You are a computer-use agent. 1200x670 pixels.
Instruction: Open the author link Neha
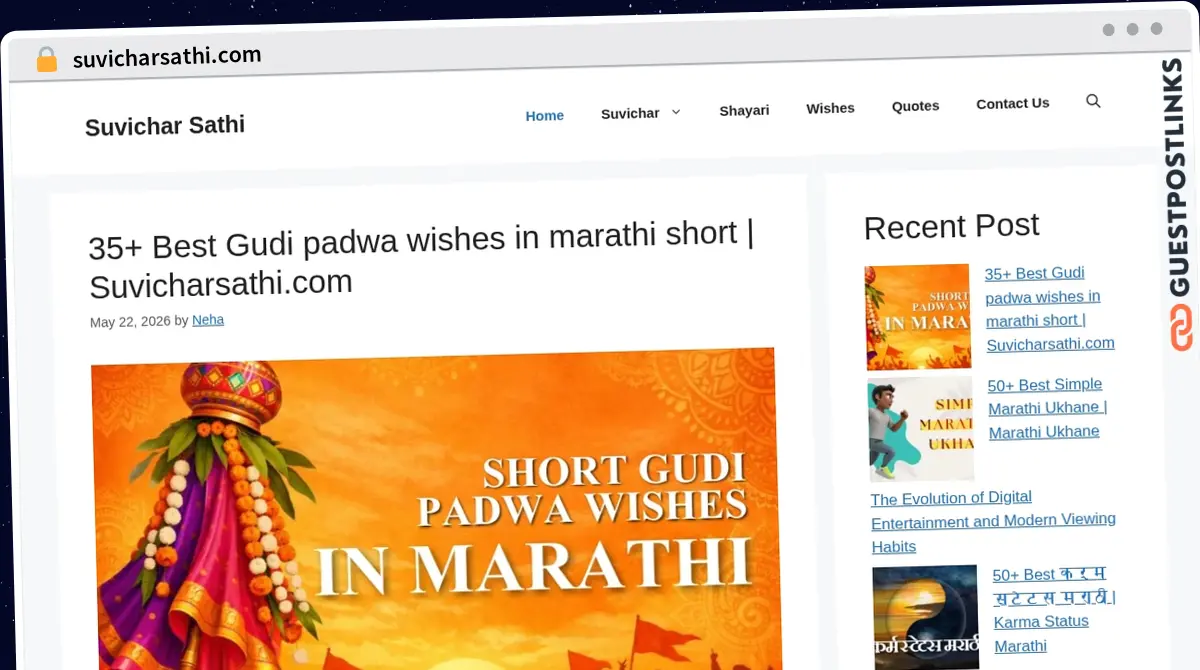click(x=208, y=320)
